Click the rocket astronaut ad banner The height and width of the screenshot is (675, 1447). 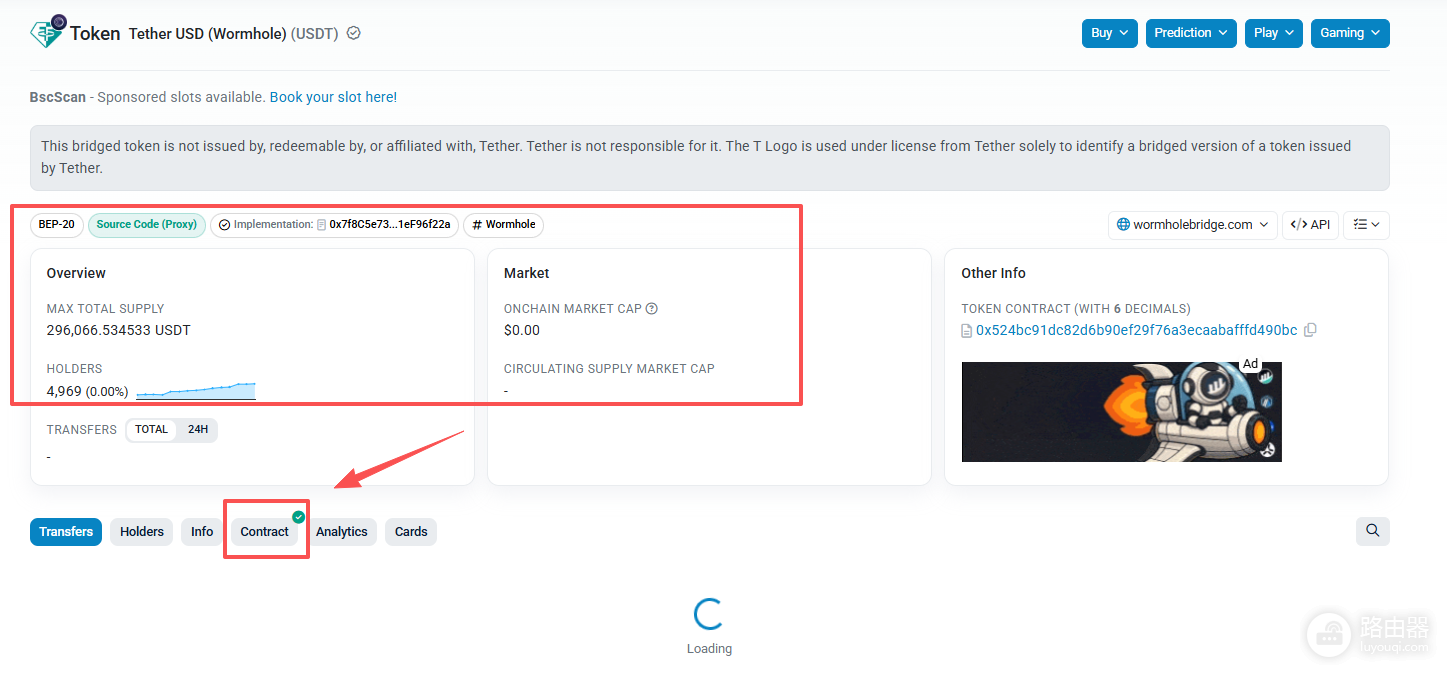1122,412
